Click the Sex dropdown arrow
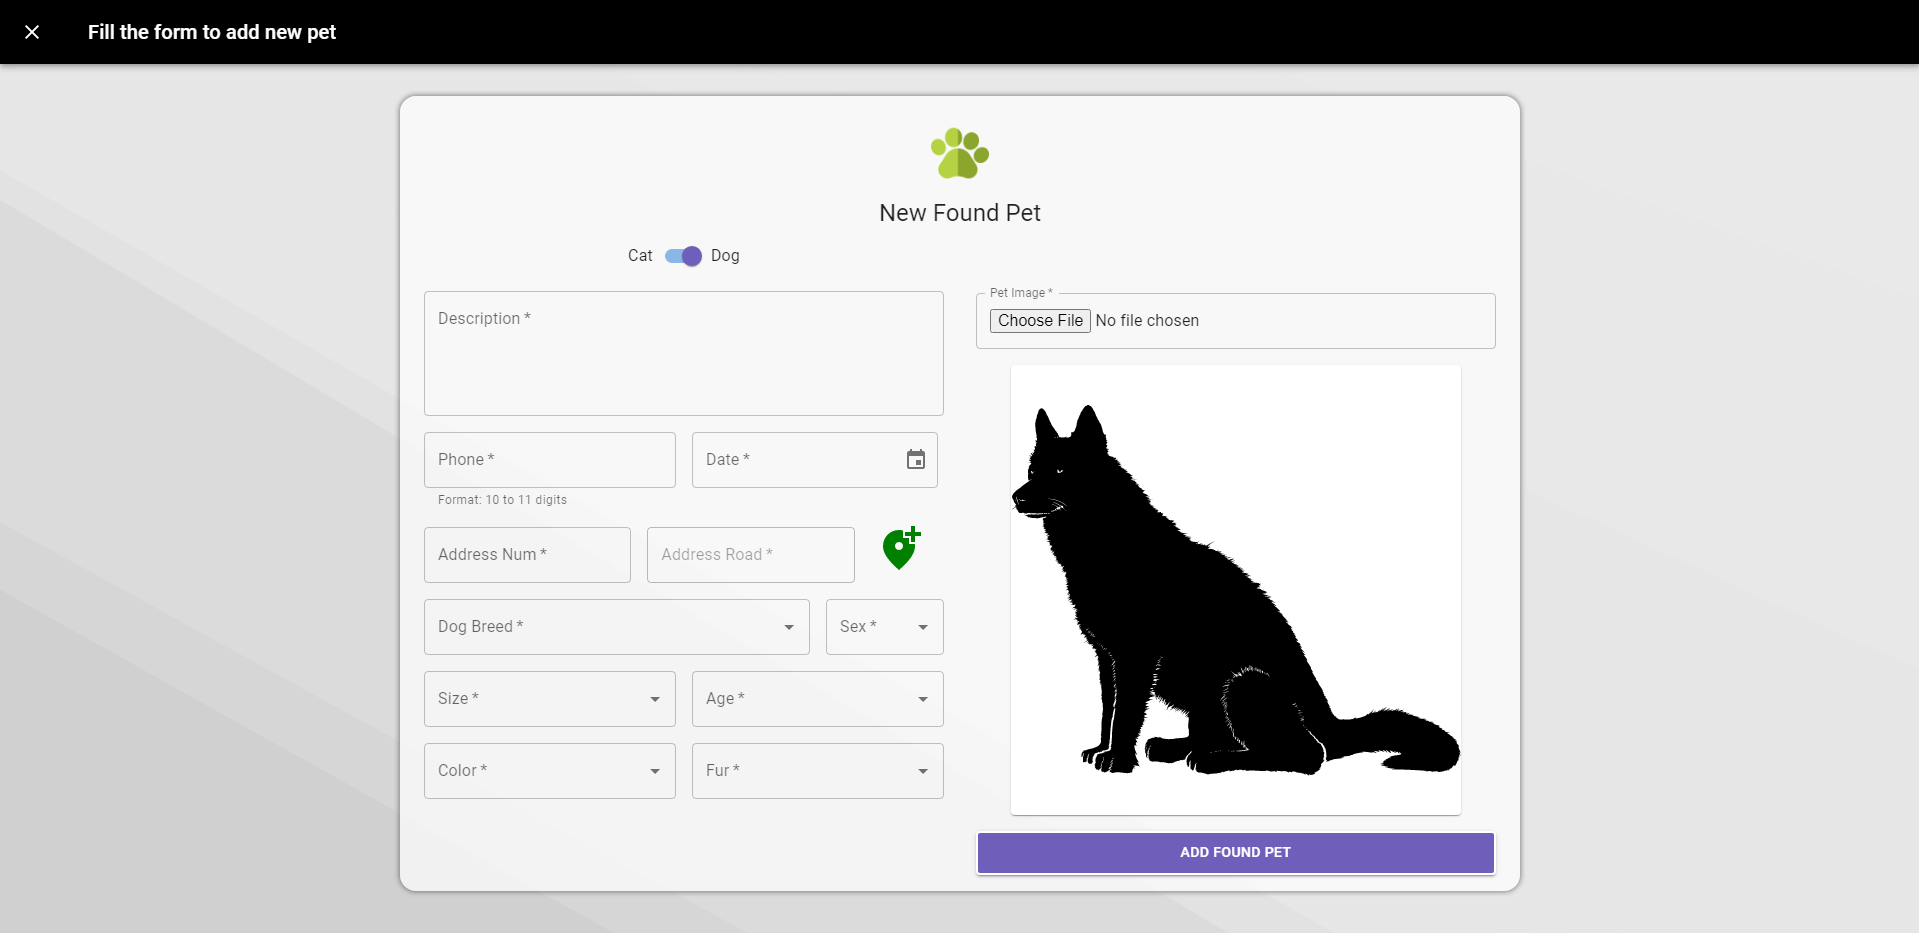The height and width of the screenshot is (933, 1919). (x=921, y=627)
